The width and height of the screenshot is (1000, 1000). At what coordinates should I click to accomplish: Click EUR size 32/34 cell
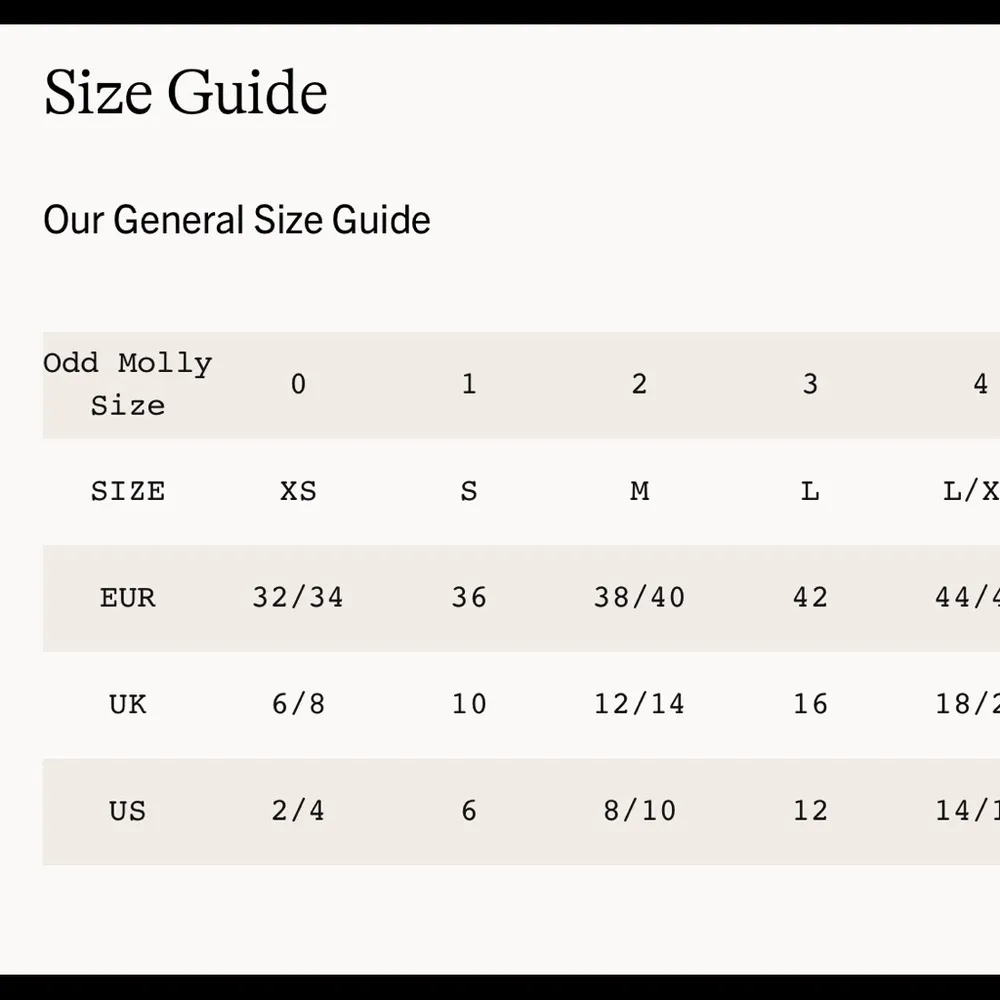298,598
